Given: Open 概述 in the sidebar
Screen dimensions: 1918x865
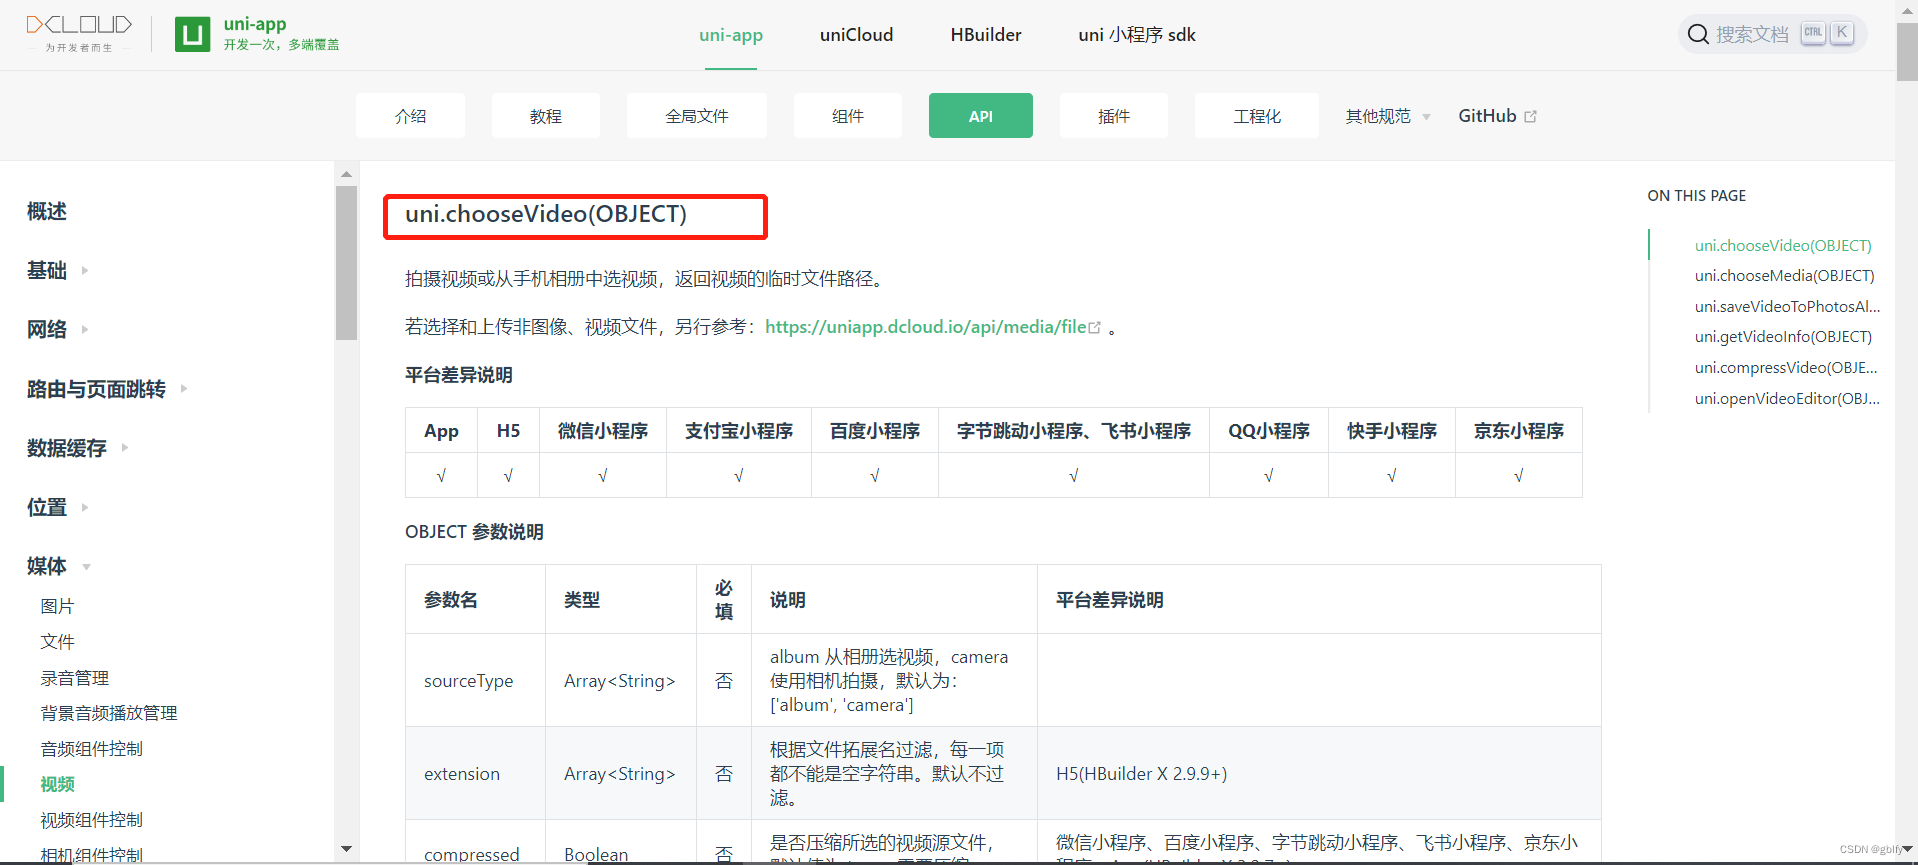Looking at the screenshot, I should 47,211.
